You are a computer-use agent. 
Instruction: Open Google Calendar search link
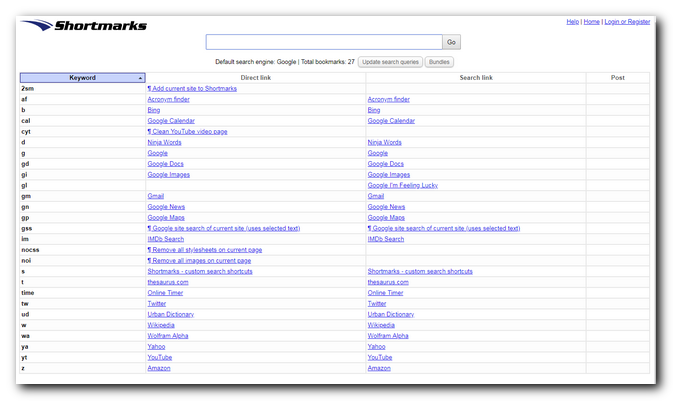click(391, 121)
